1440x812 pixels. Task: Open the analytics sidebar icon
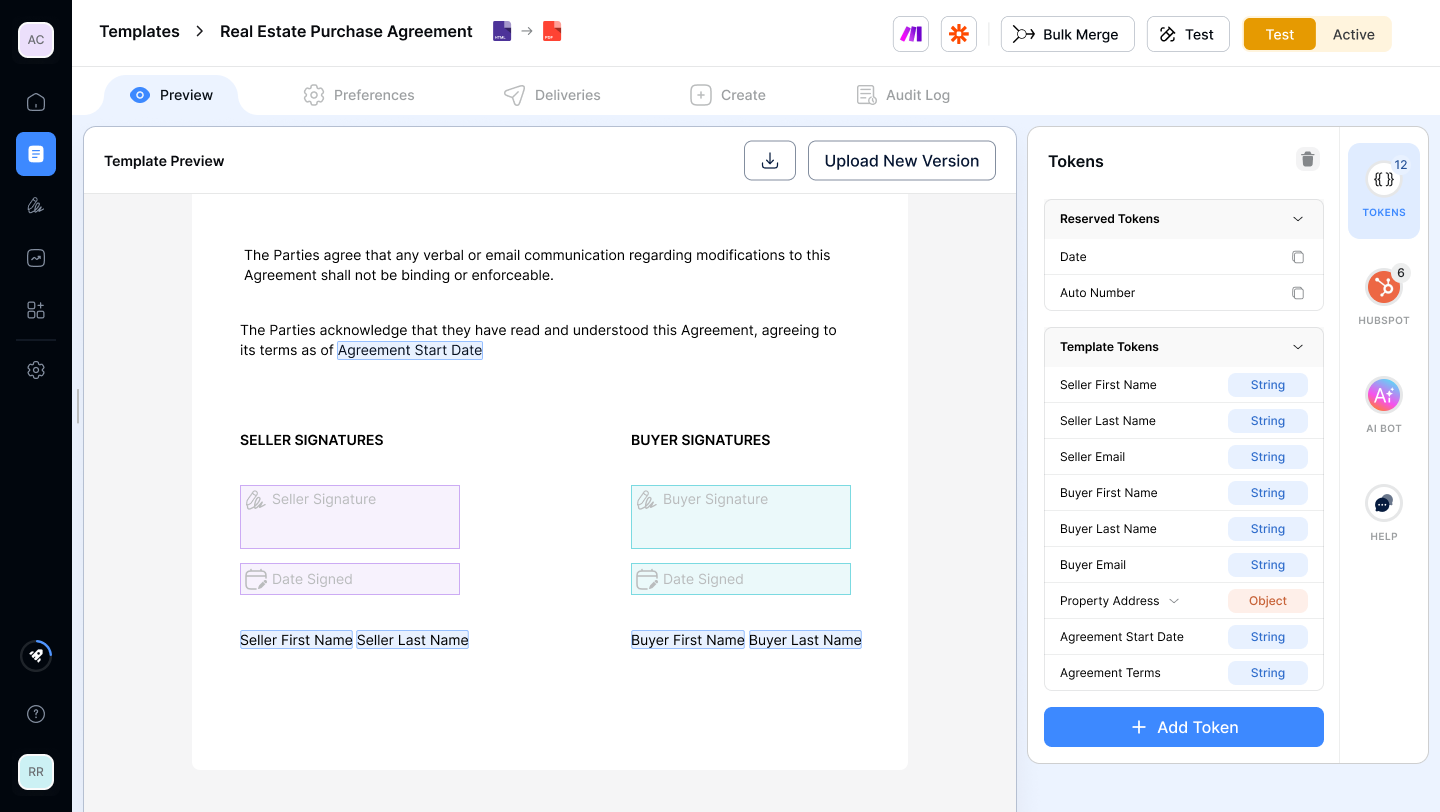[x=35, y=257]
